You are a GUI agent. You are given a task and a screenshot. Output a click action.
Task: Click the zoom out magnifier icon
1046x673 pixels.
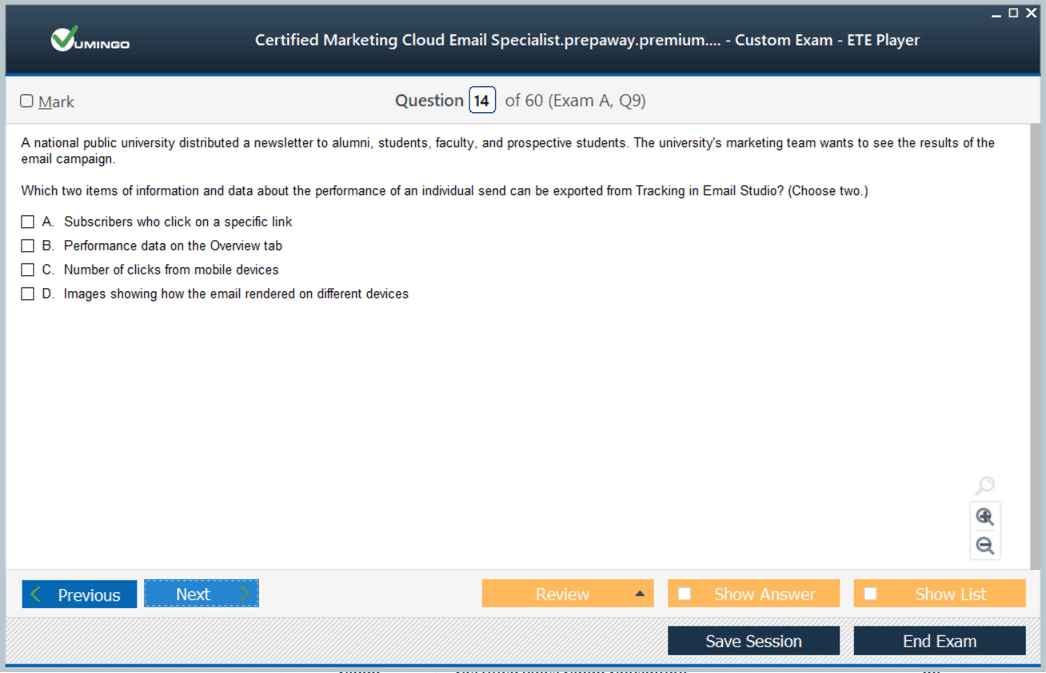985,546
